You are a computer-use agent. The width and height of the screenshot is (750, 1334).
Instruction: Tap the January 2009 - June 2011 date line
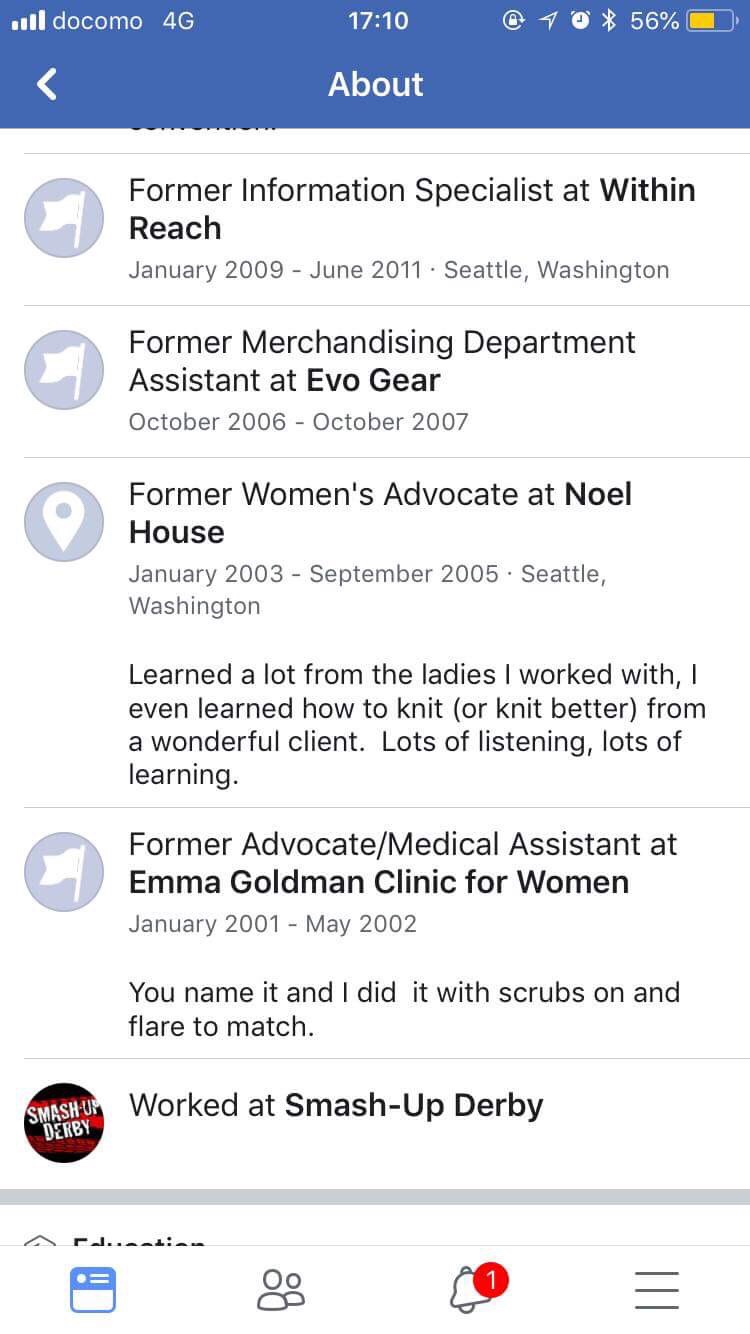point(275,270)
